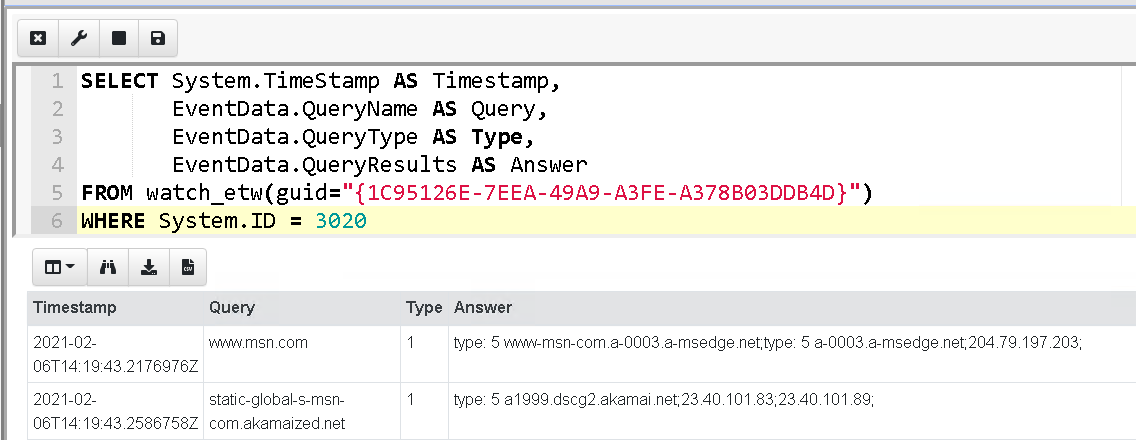
Task: Click line number 1 in editor gutter
Action: coord(57,81)
